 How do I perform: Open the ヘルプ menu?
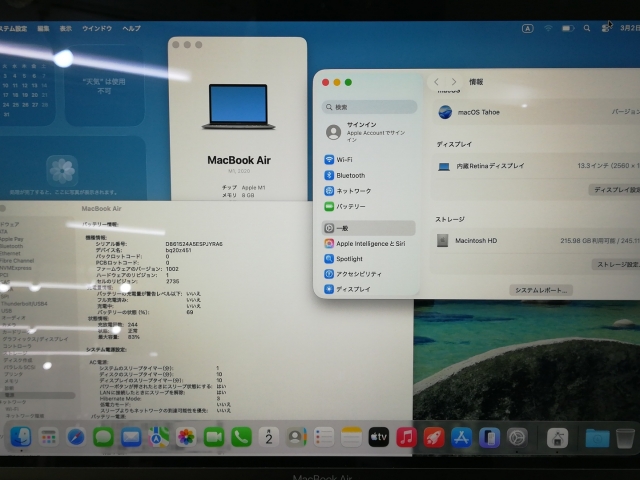point(131,28)
